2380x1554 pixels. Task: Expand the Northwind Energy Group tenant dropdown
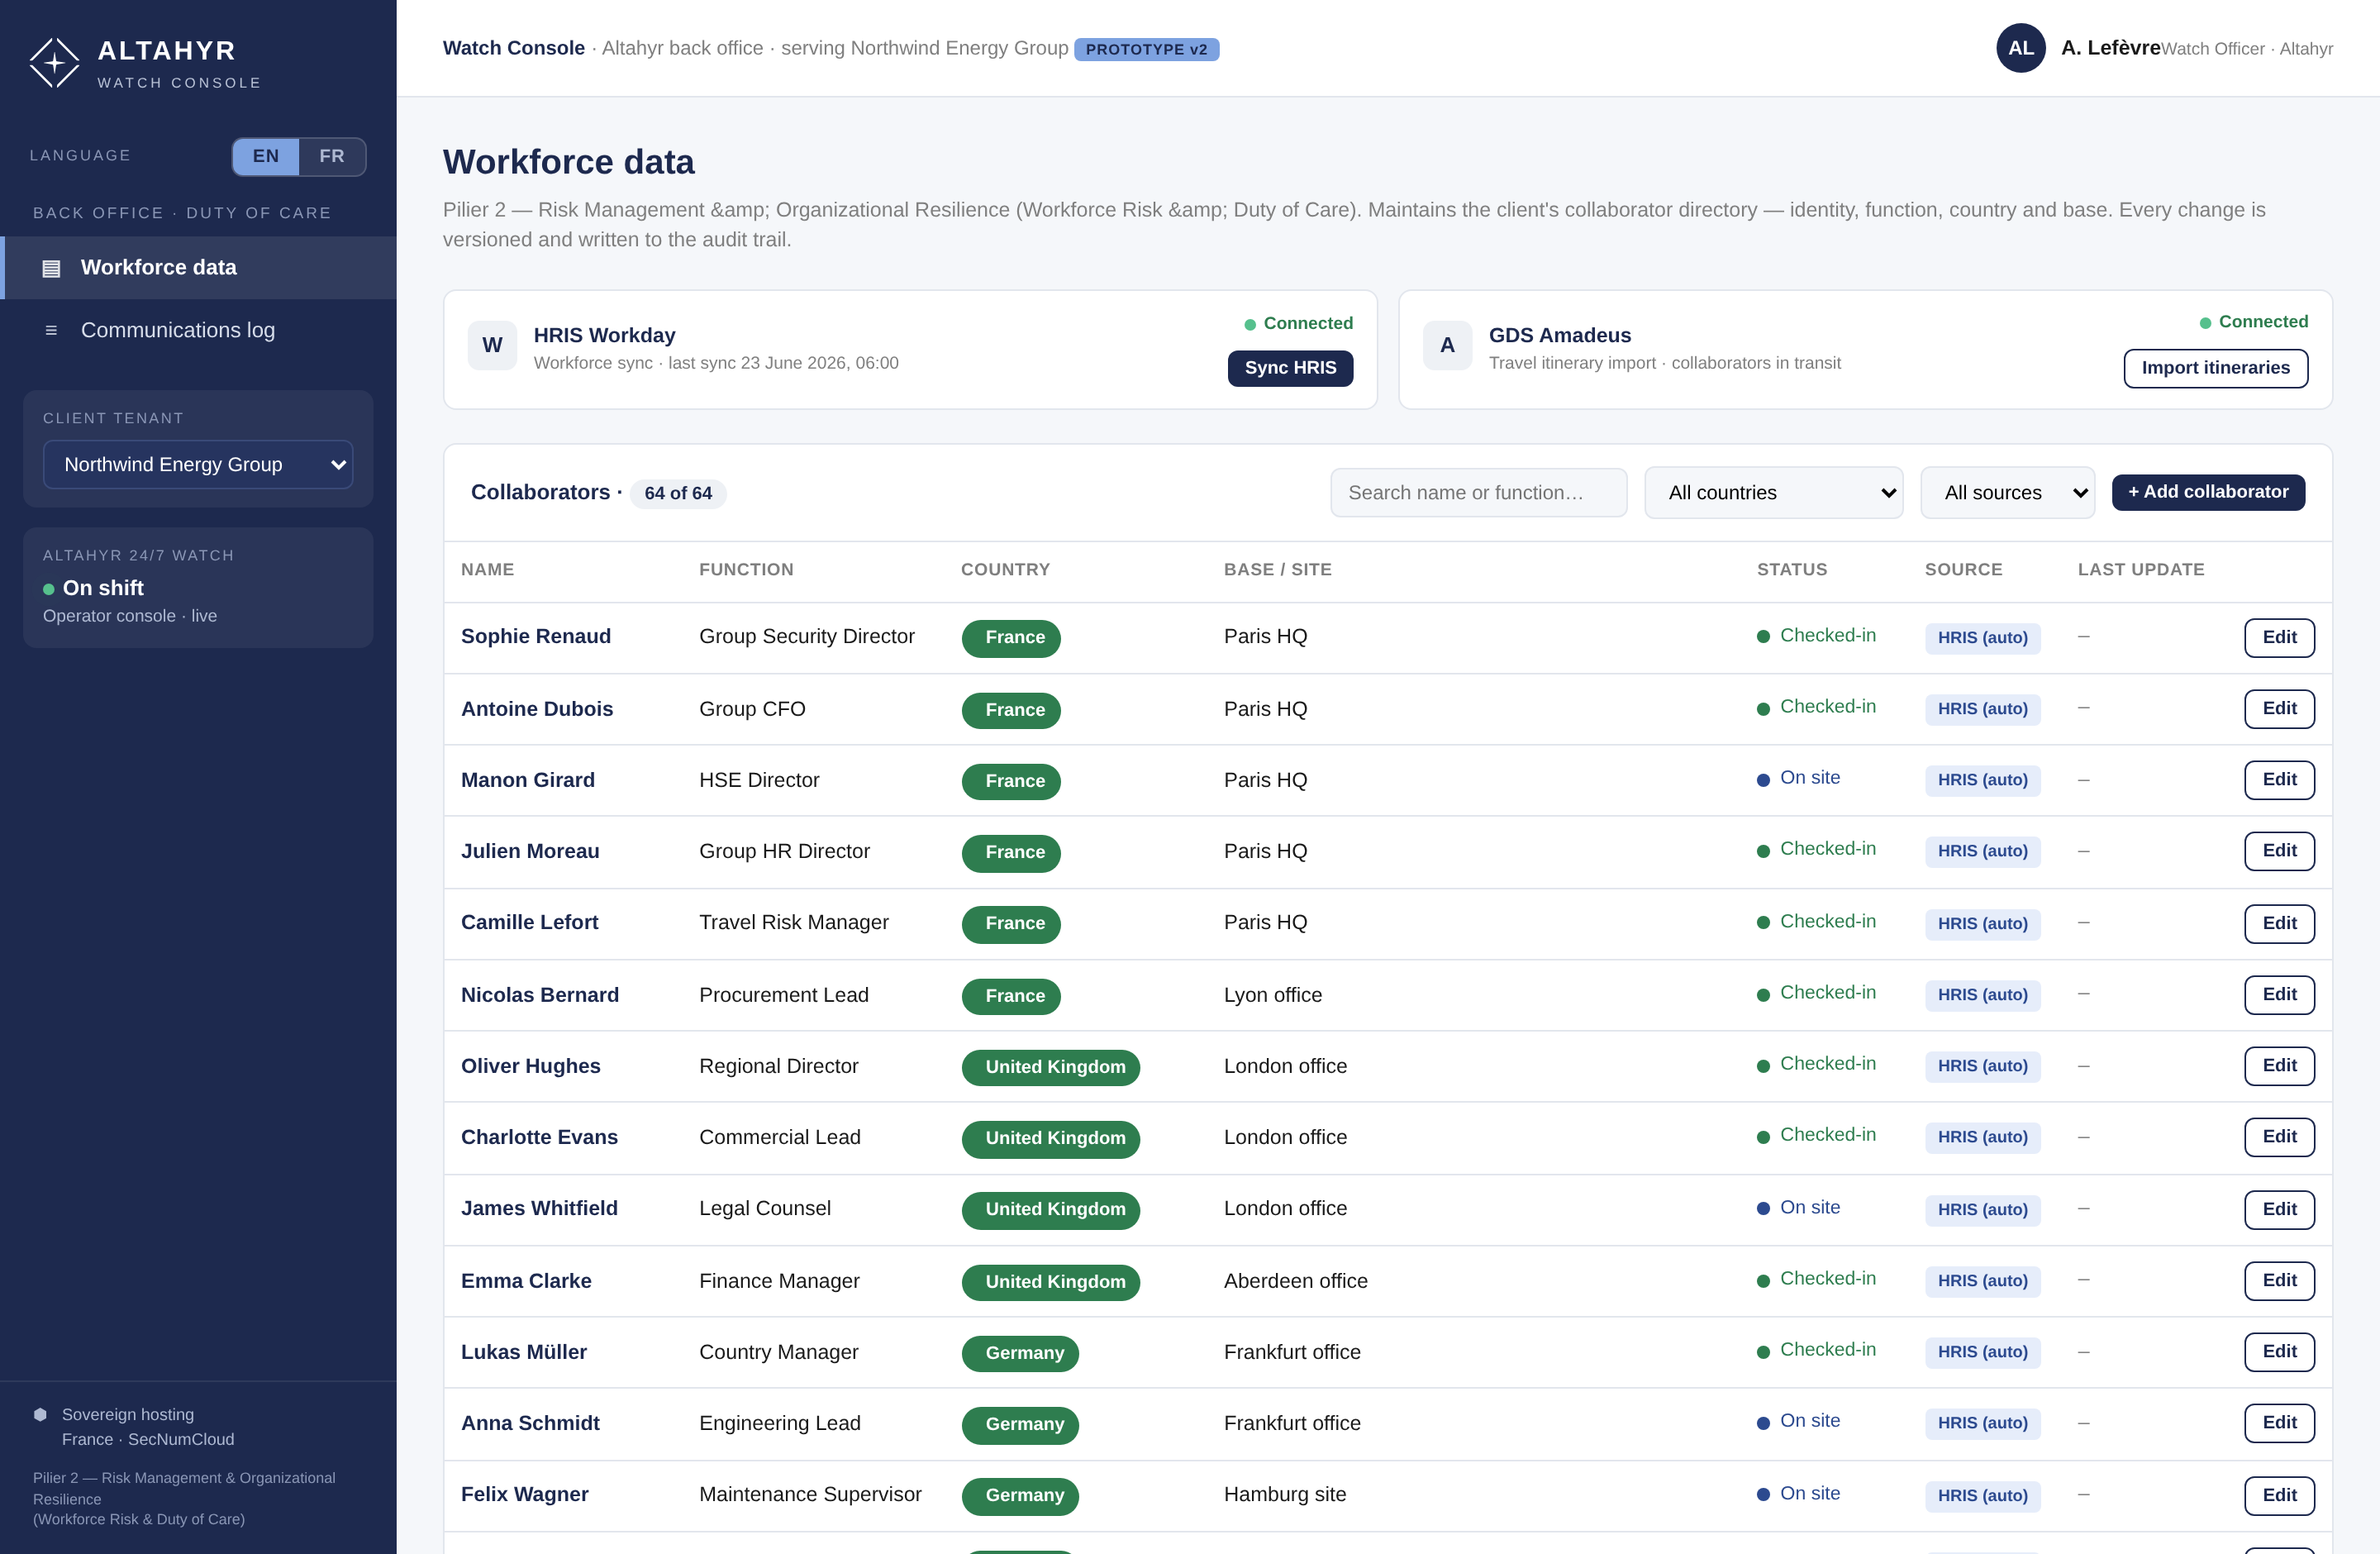click(x=198, y=465)
